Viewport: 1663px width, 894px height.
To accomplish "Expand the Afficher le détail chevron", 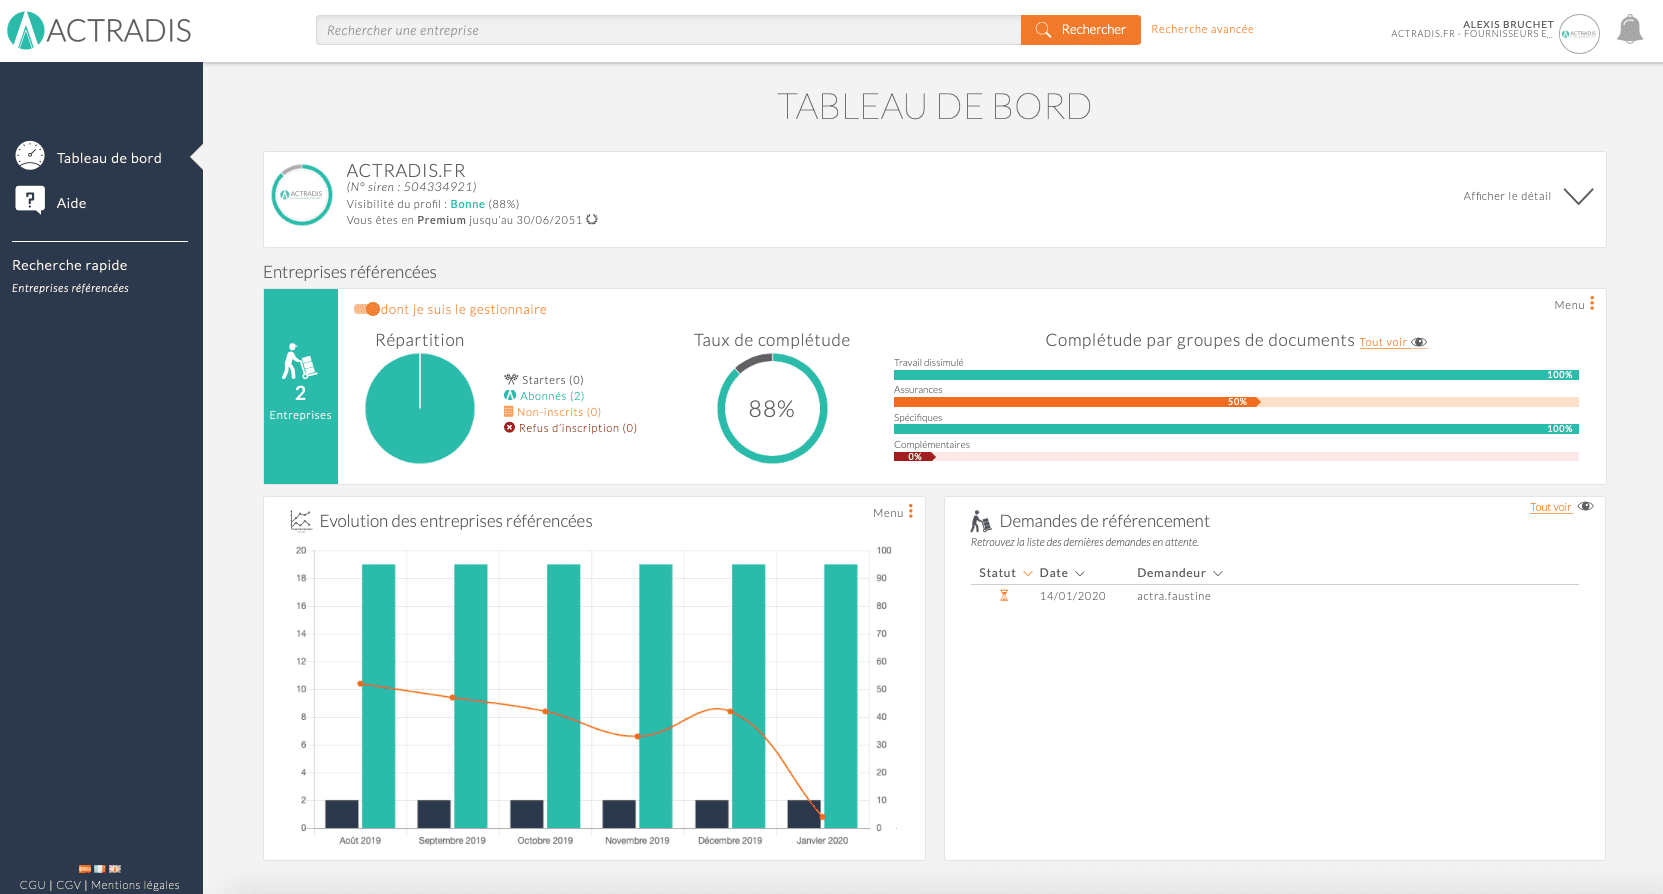I will click(1578, 196).
